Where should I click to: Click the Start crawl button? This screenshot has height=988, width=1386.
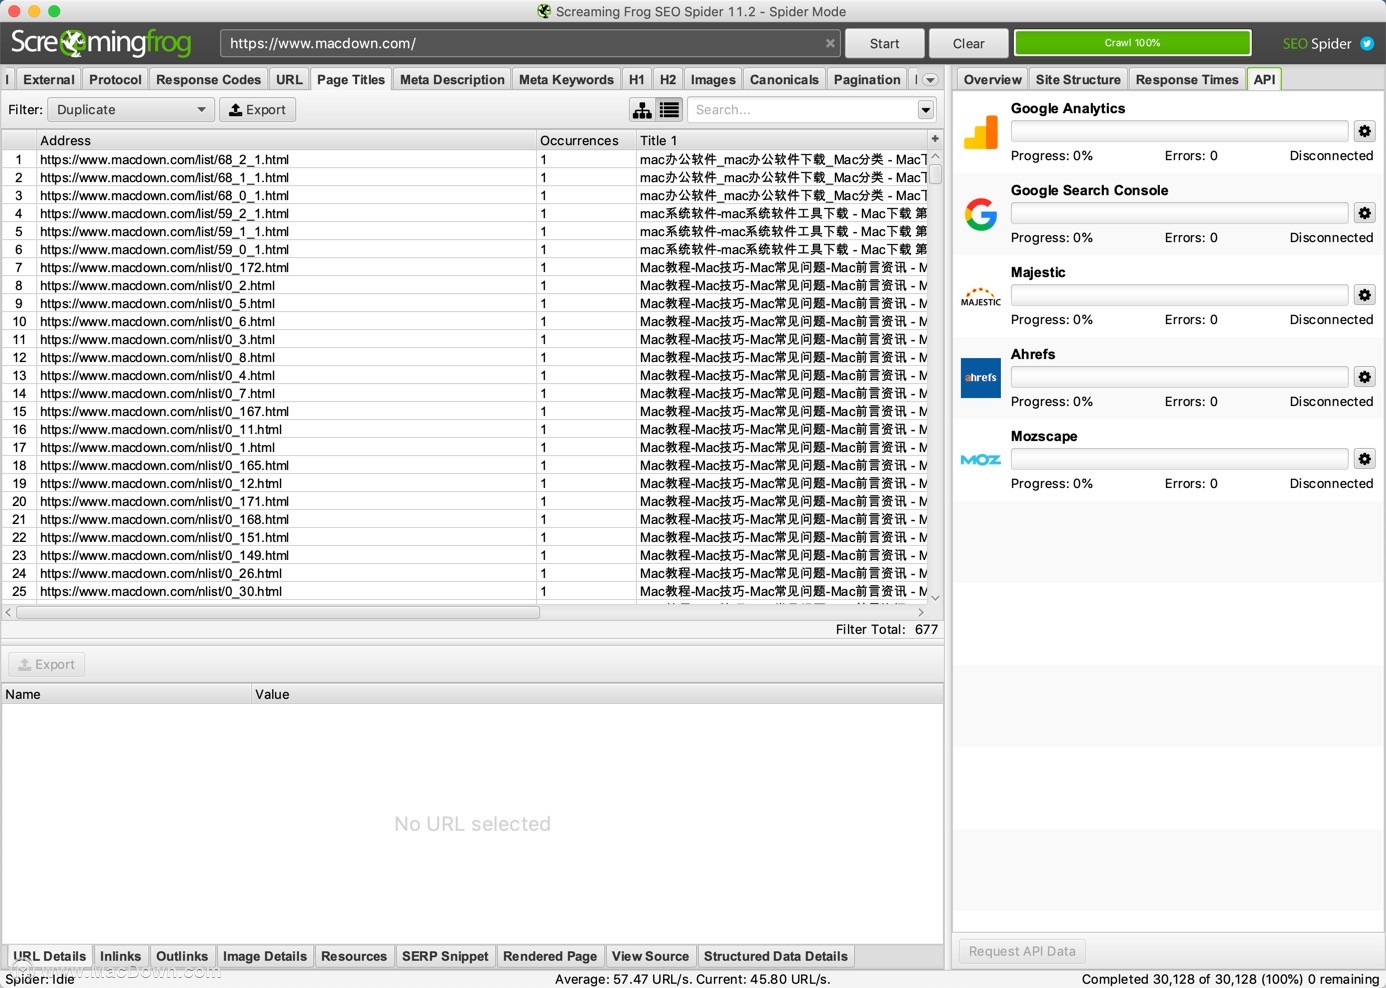tap(884, 43)
